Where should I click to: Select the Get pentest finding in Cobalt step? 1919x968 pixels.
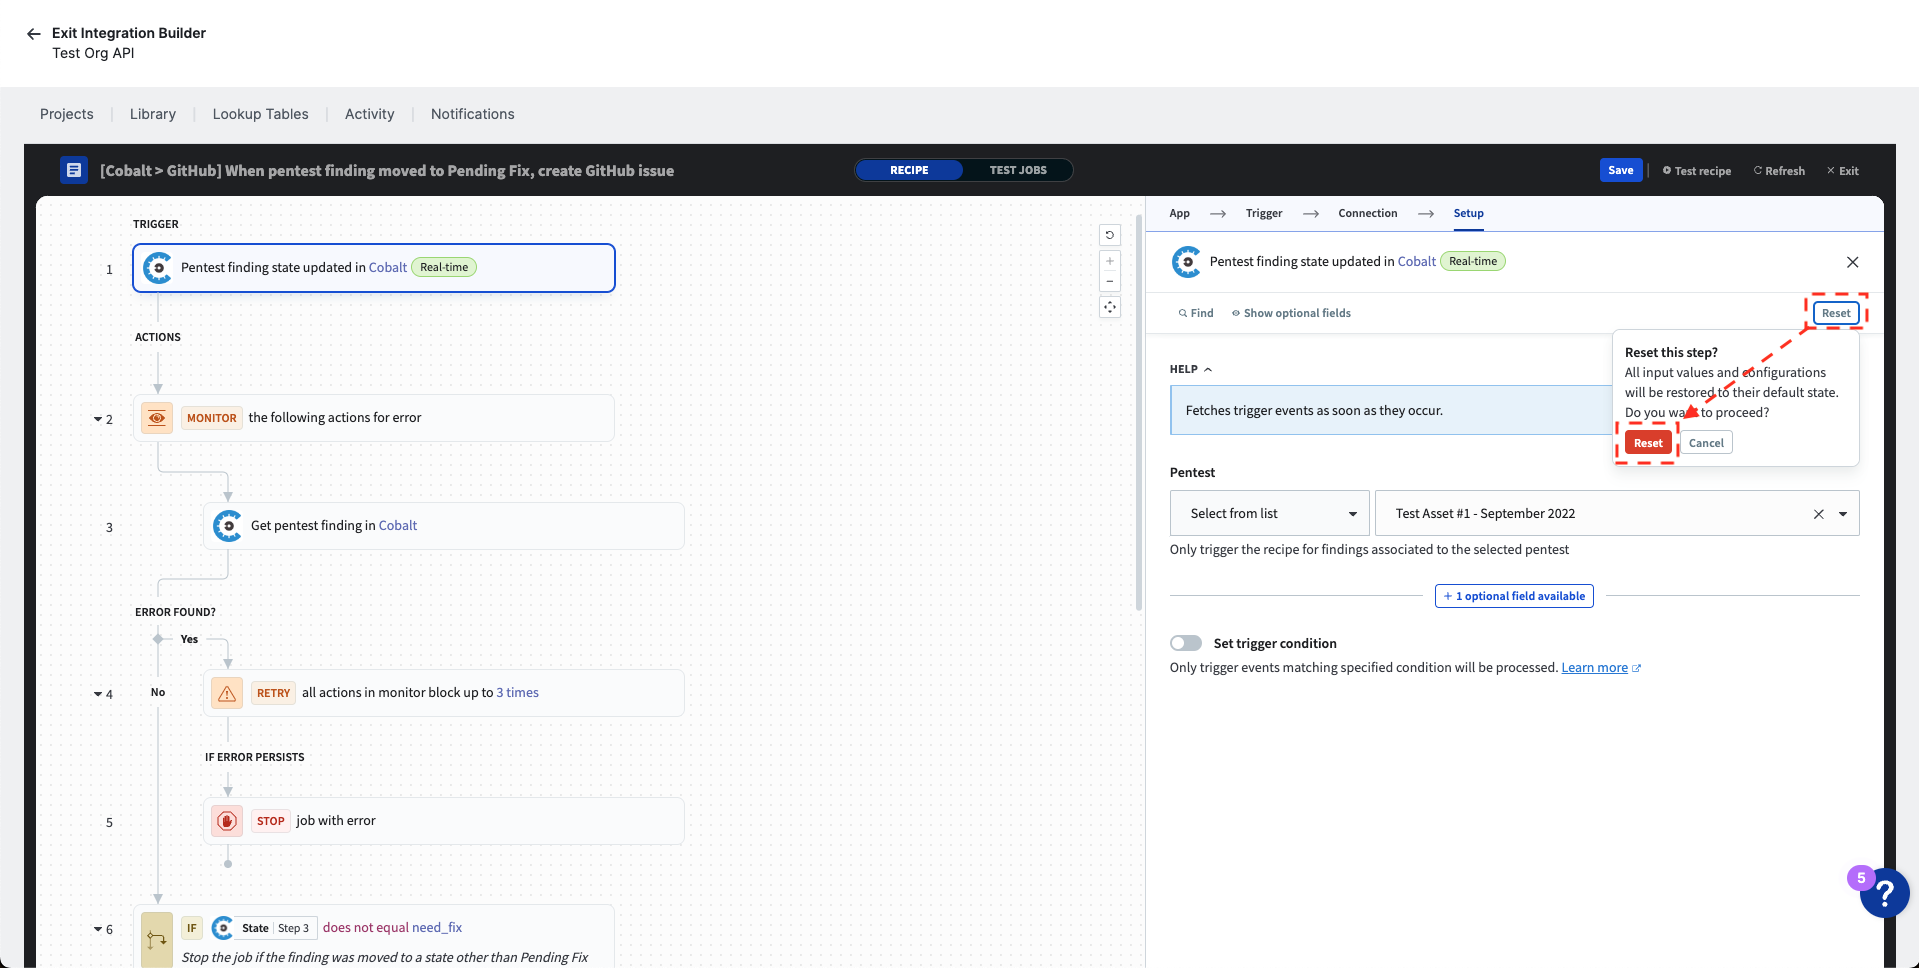click(x=444, y=526)
